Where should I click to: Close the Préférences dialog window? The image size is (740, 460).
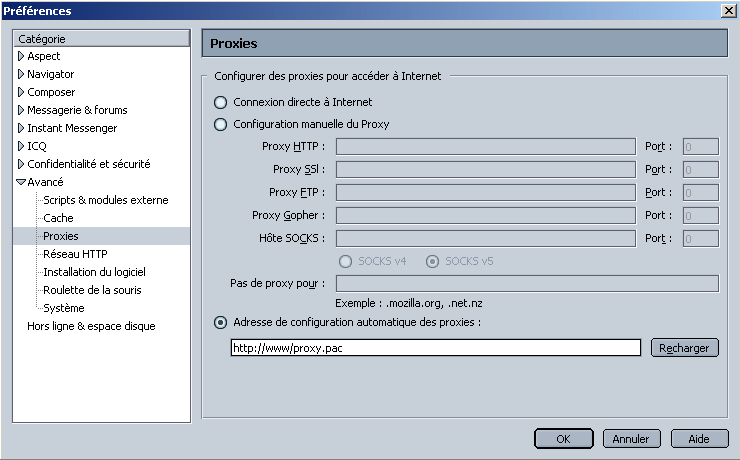(727, 10)
